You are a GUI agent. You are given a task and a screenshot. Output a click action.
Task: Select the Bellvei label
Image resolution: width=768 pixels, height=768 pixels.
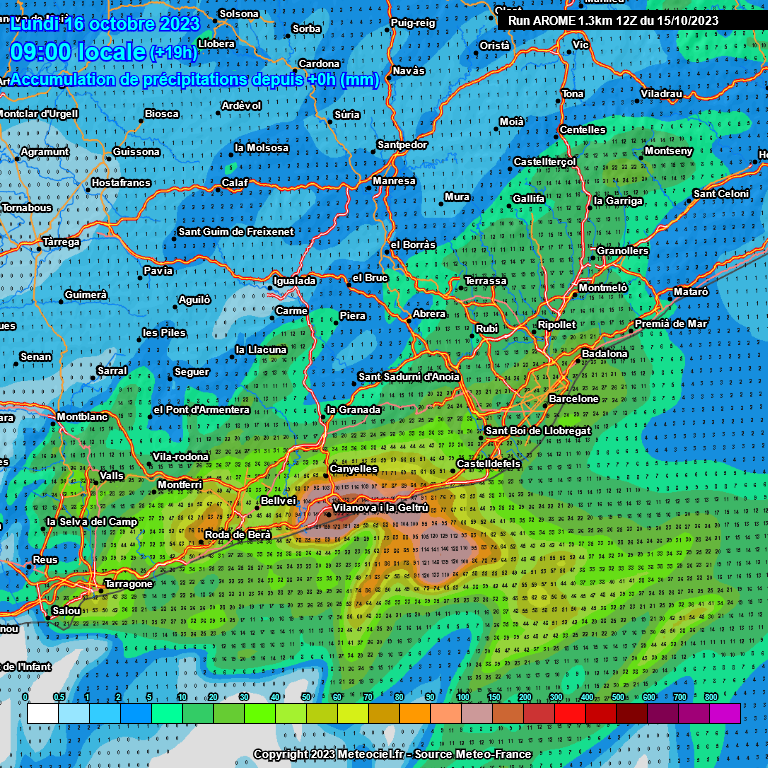pyautogui.click(x=279, y=501)
